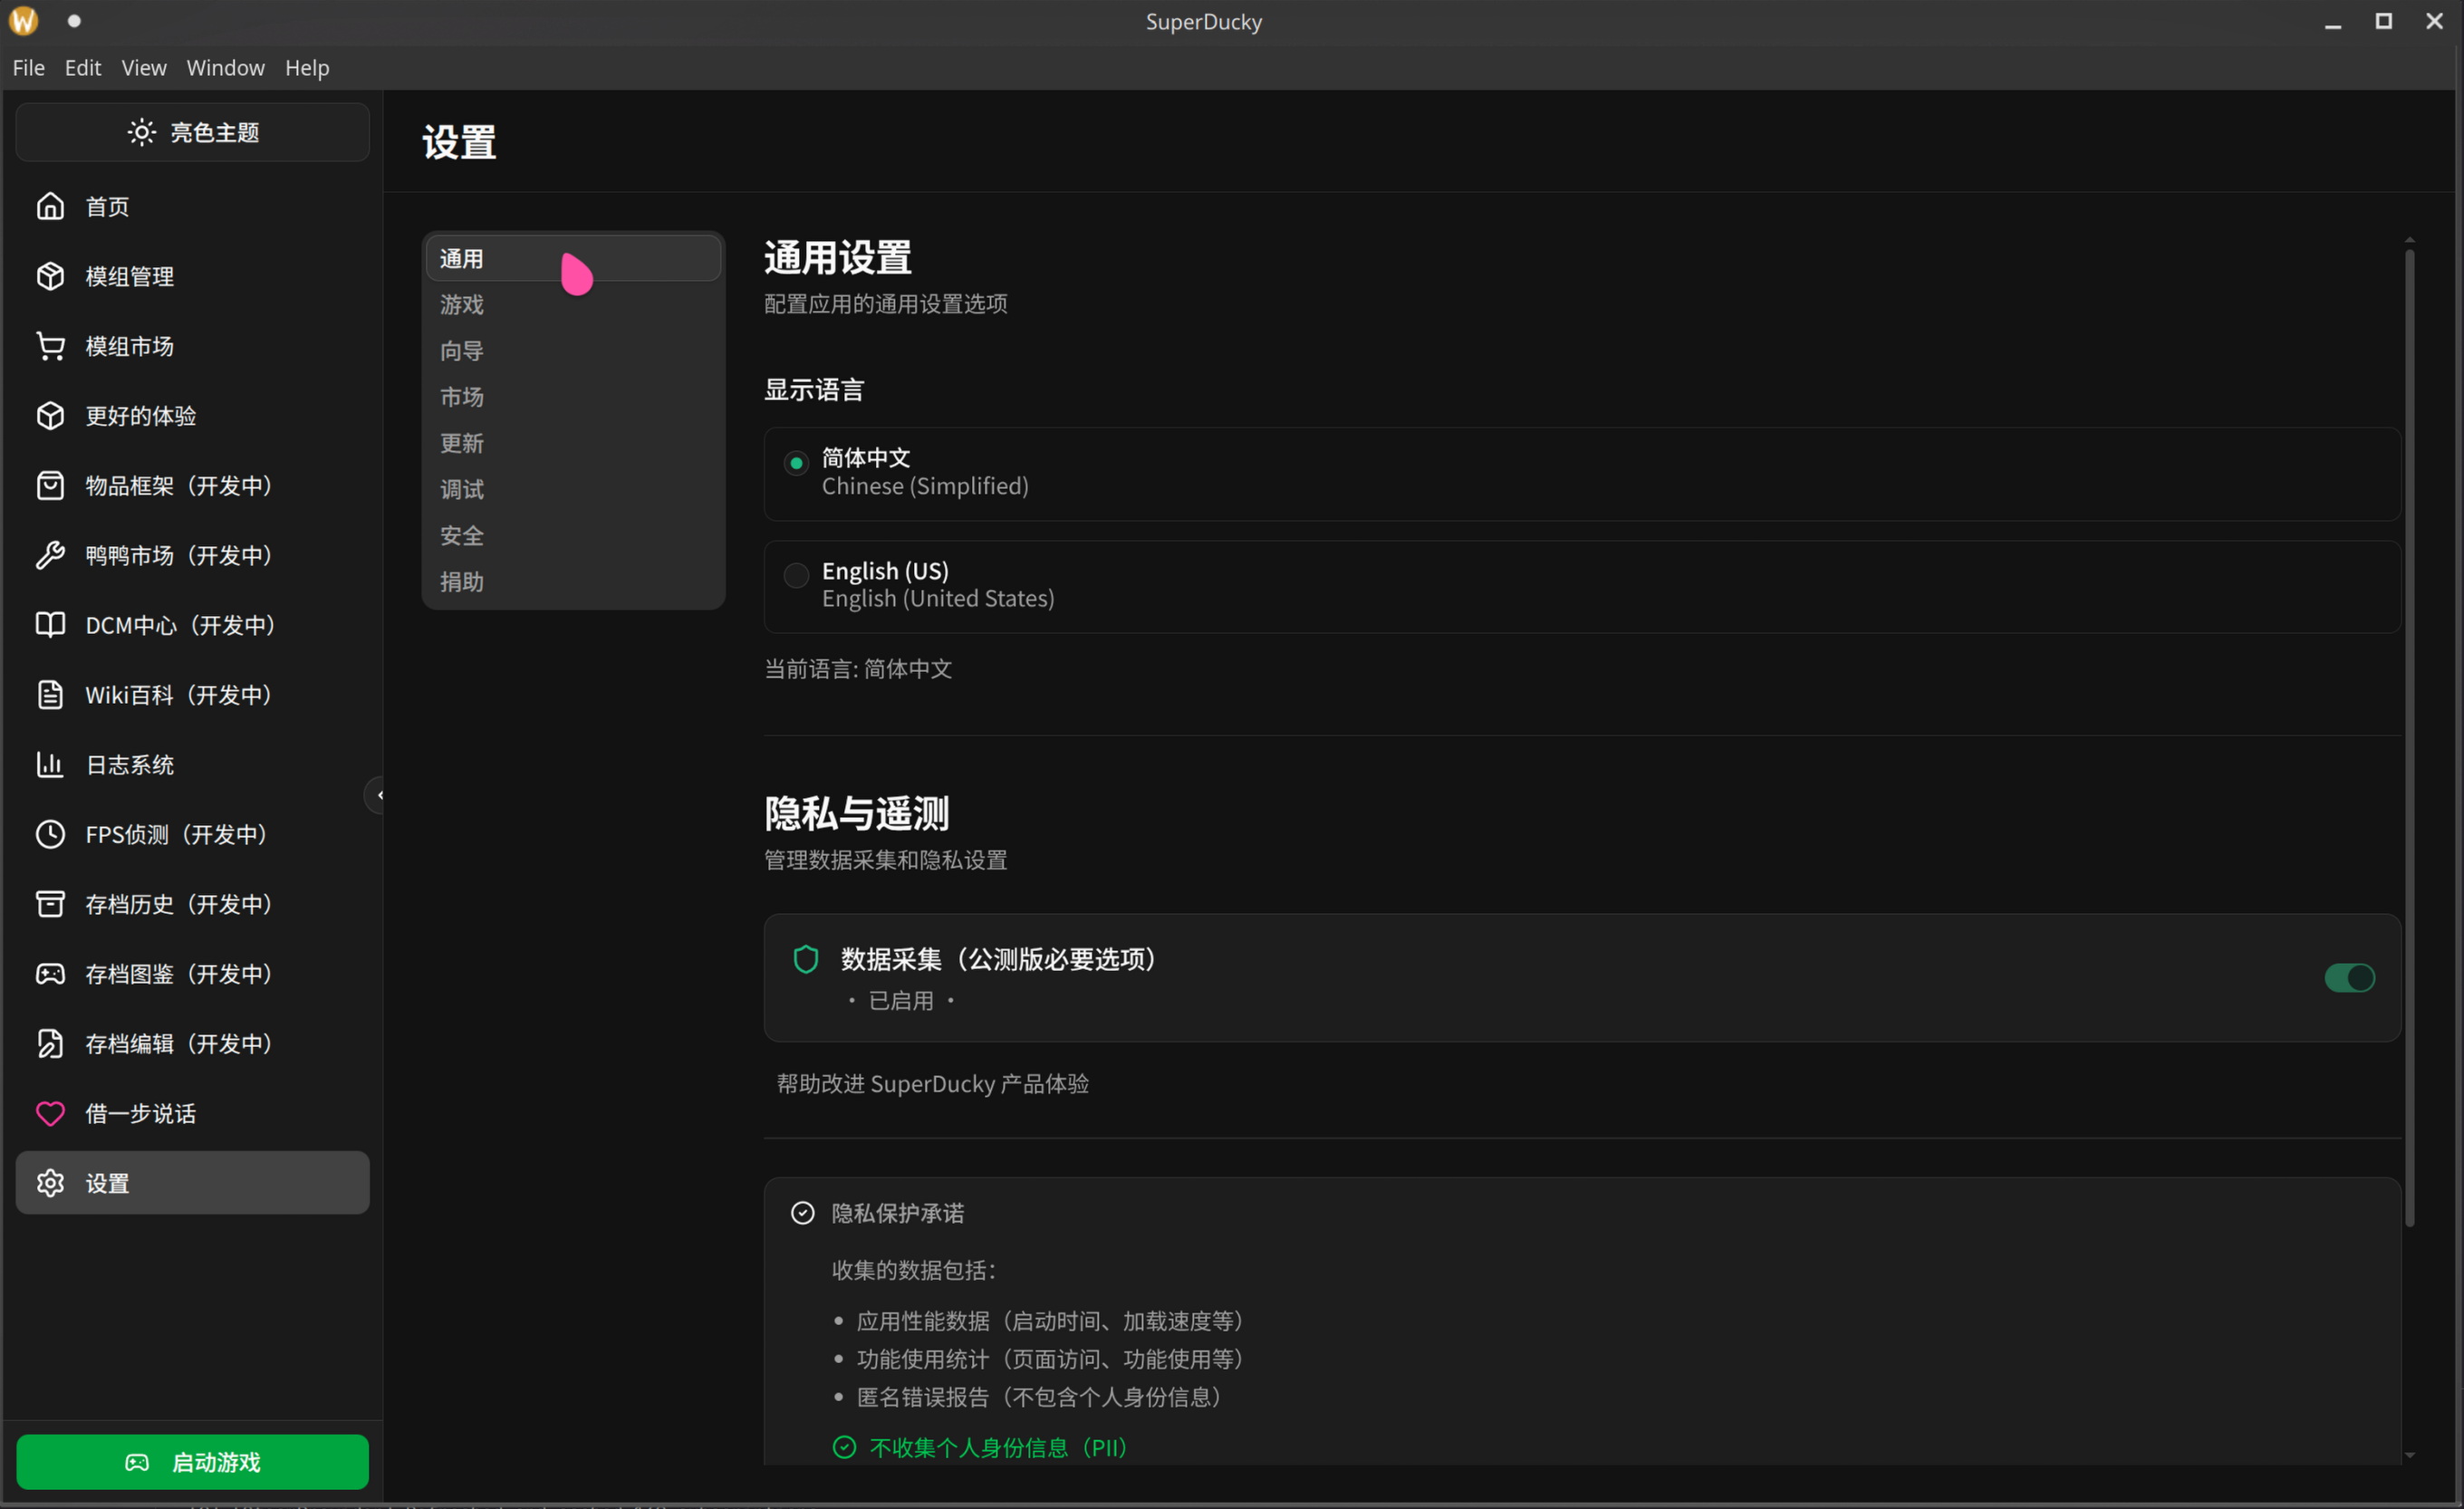The height and width of the screenshot is (1509, 2464).
Task: Open the Wiki百科 document icon
Action: (x=50, y=694)
